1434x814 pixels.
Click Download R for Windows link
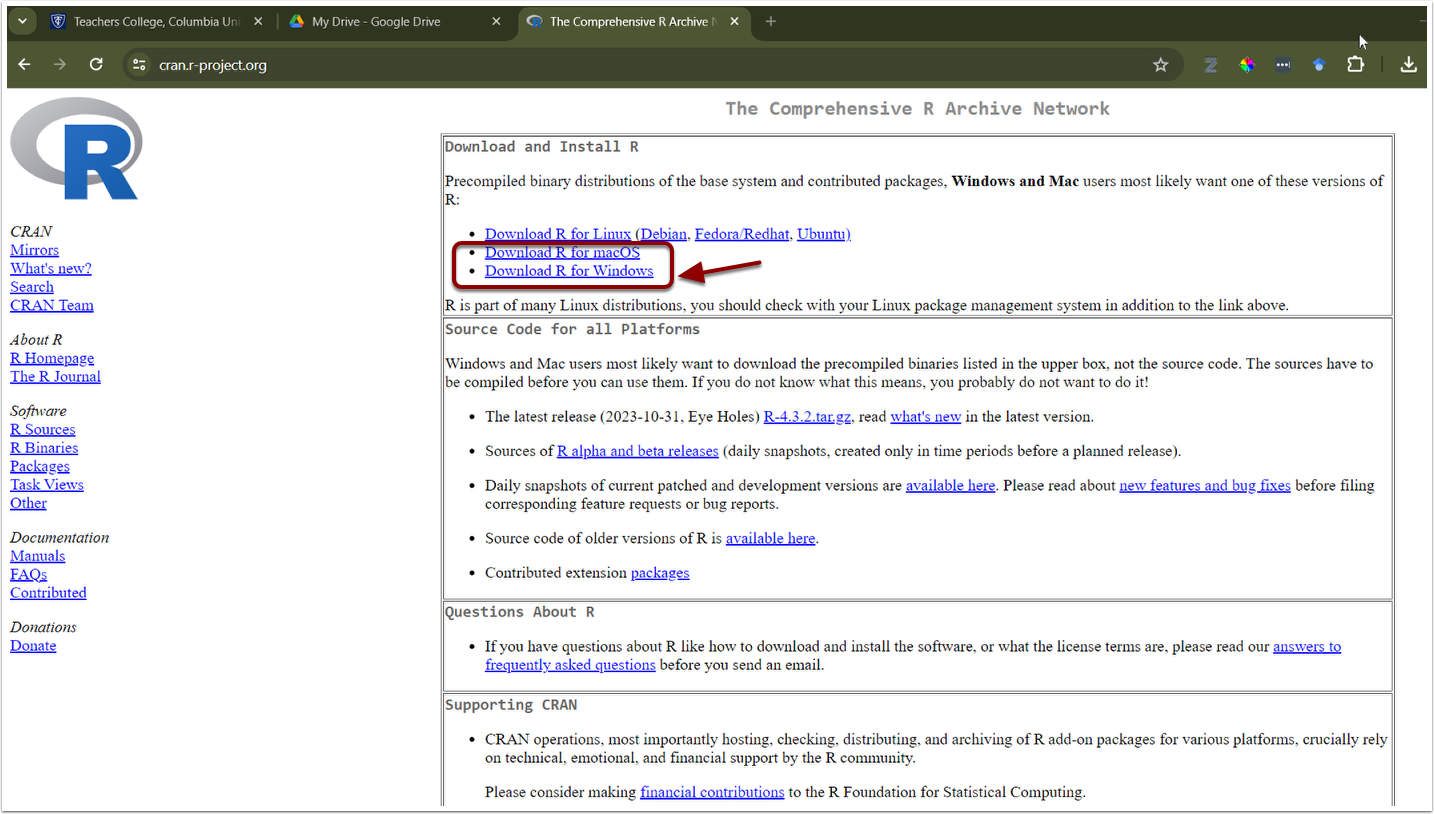(569, 271)
